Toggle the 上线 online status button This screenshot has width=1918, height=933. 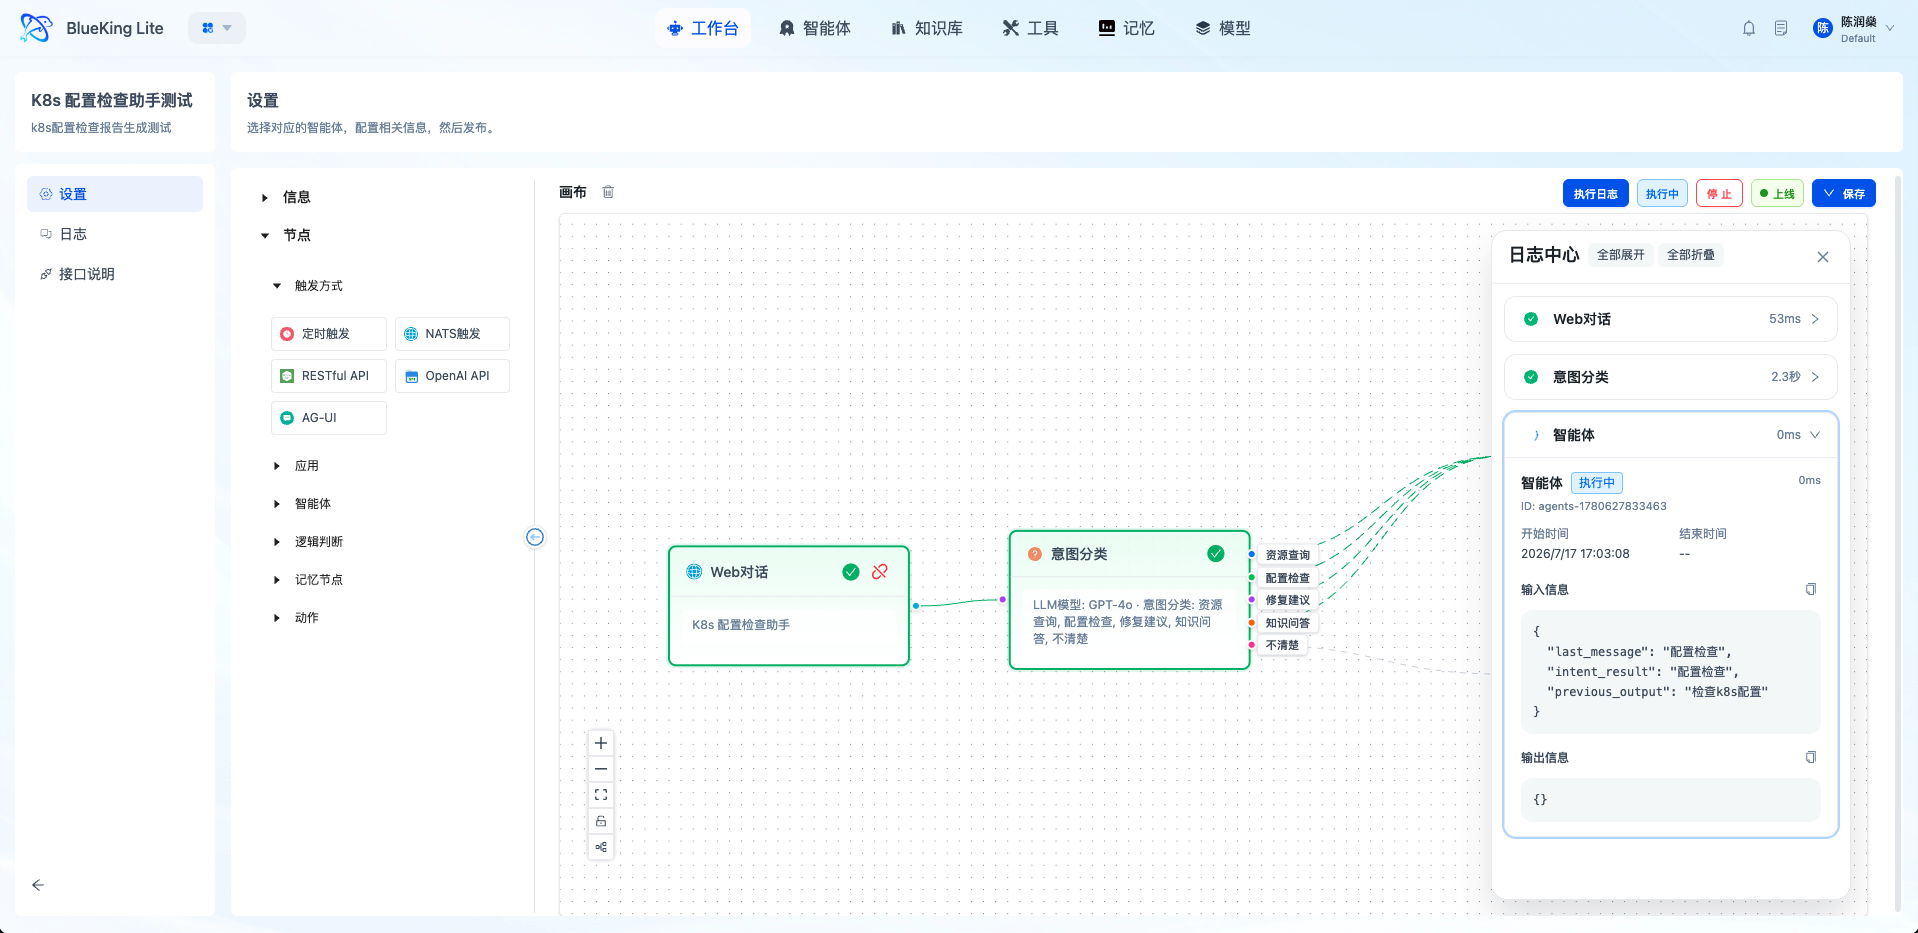pos(1777,194)
